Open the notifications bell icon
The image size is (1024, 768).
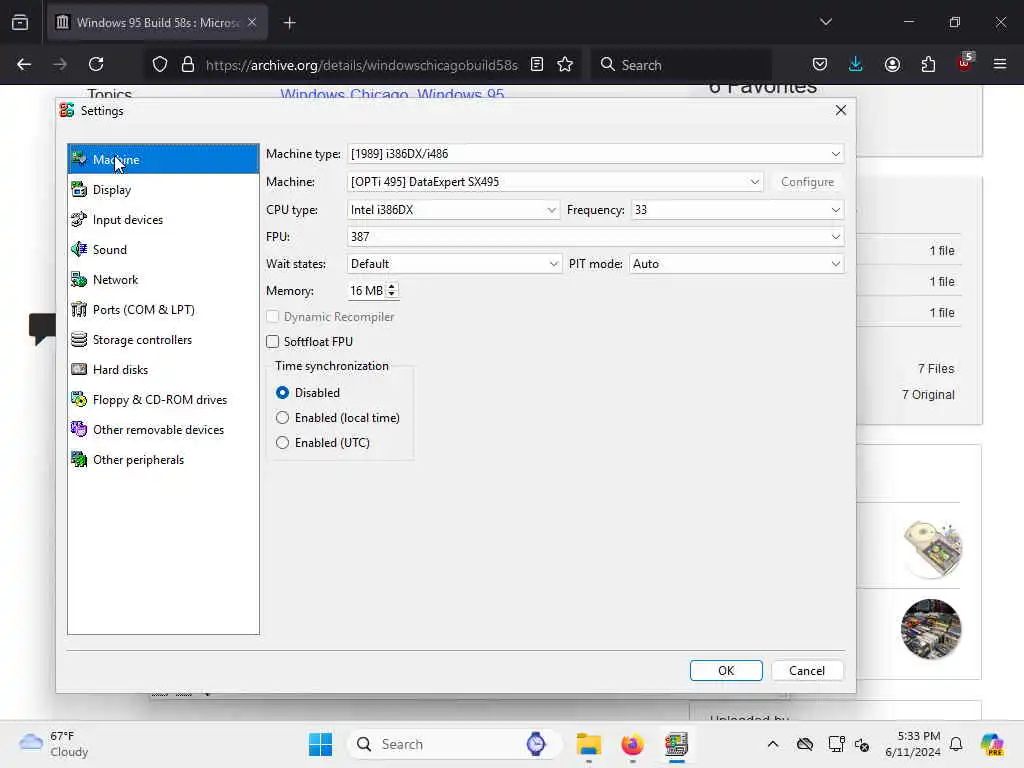pyautogui.click(x=955, y=744)
